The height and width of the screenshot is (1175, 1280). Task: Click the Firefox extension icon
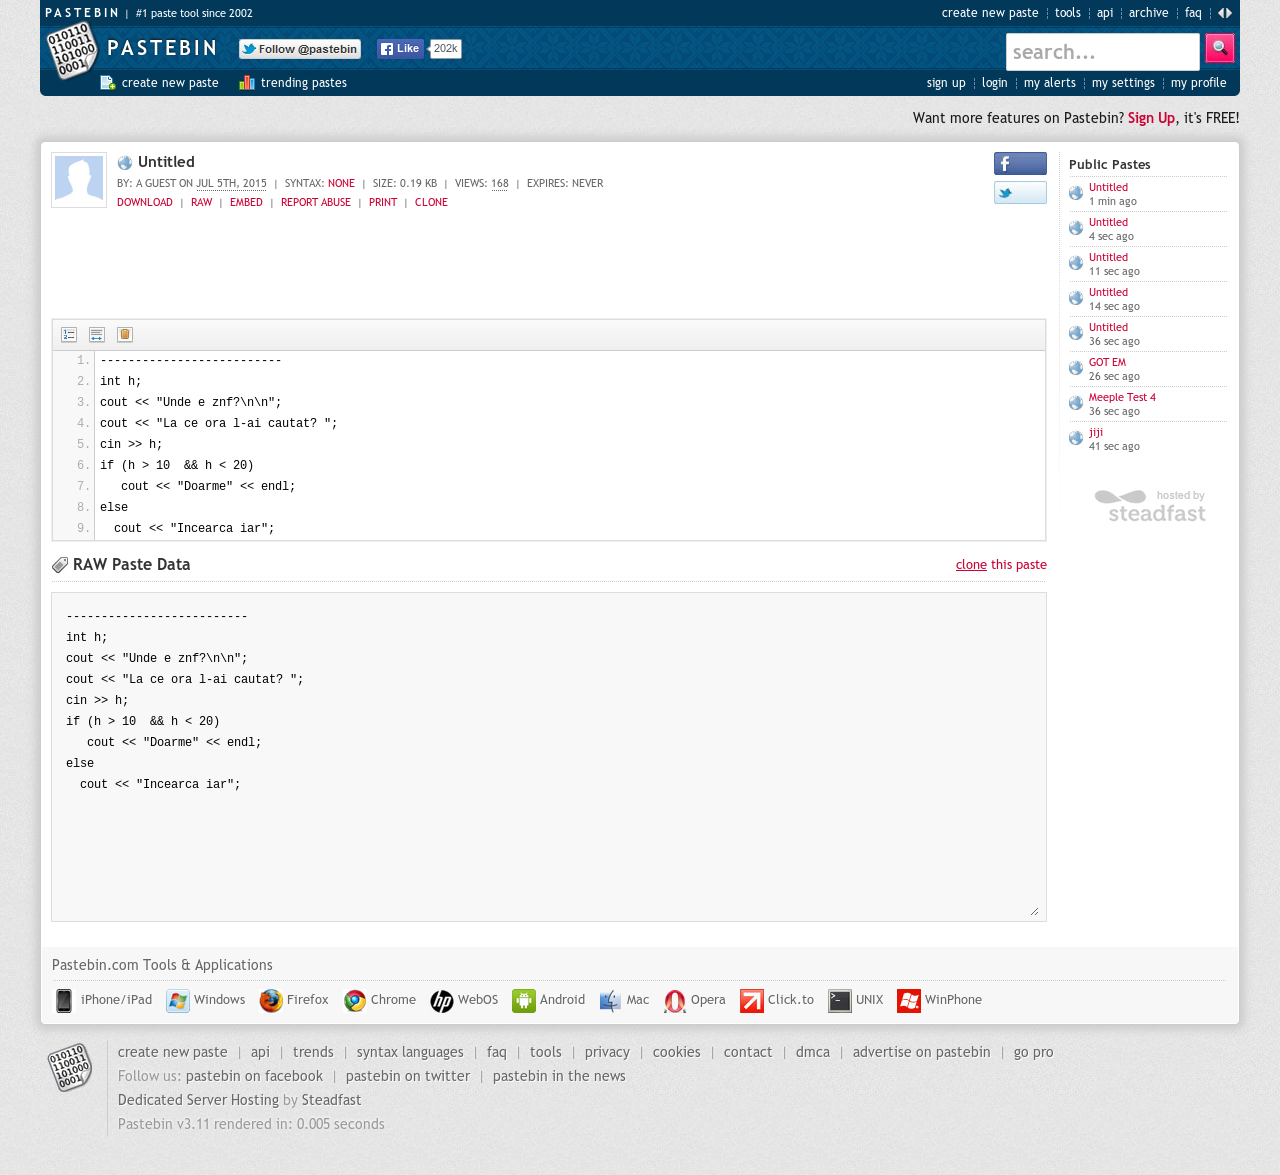point(271,1001)
